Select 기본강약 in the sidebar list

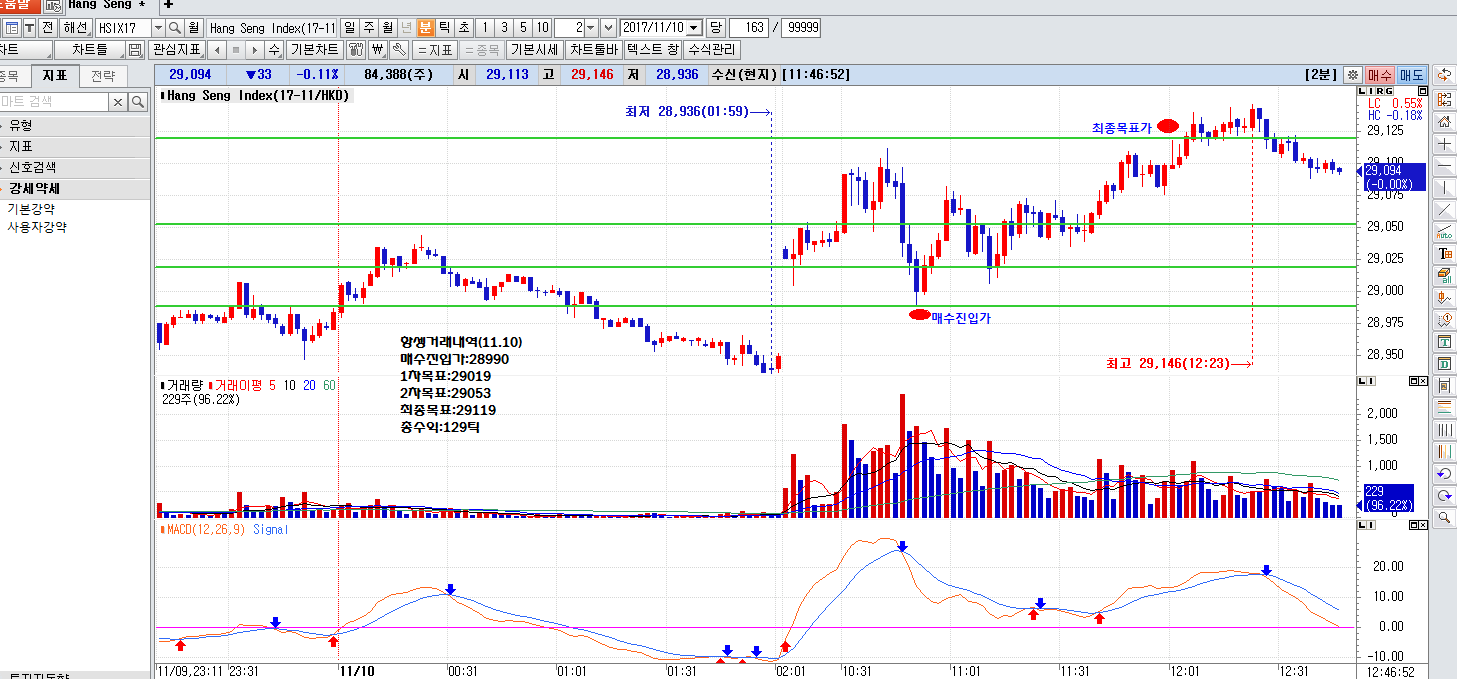click(x=31, y=209)
